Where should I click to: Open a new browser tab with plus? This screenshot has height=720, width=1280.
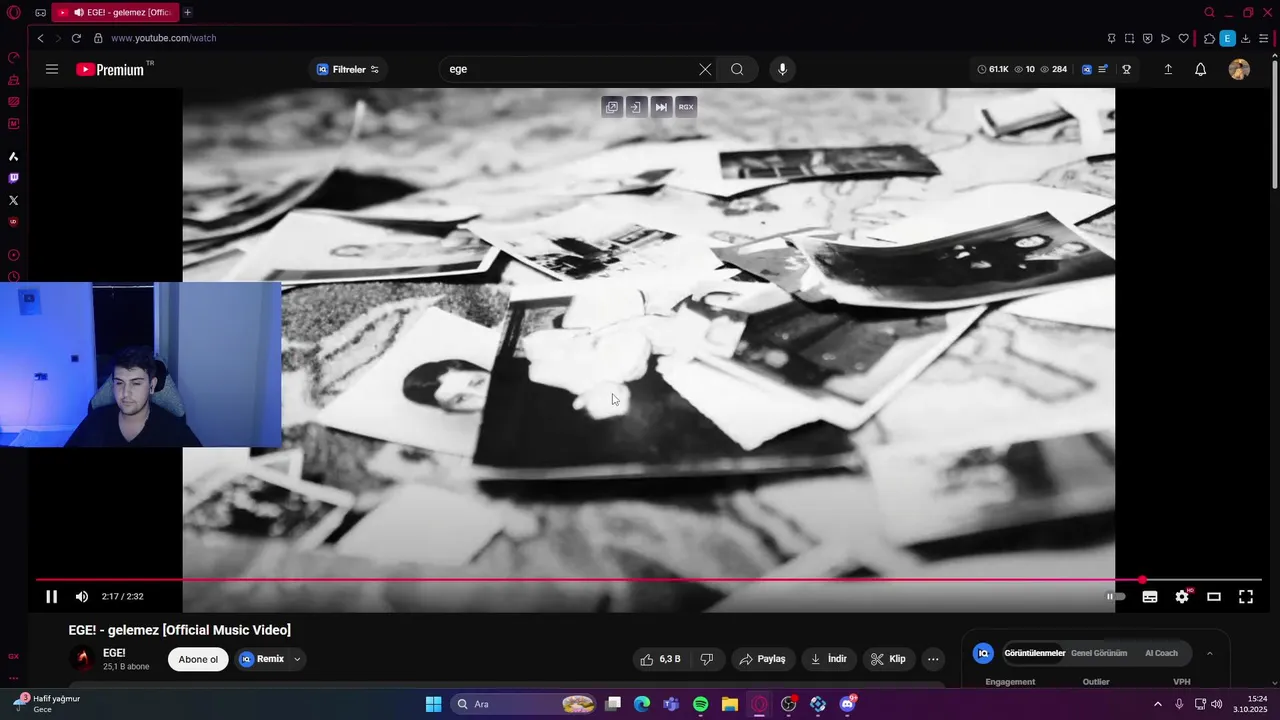(187, 12)
